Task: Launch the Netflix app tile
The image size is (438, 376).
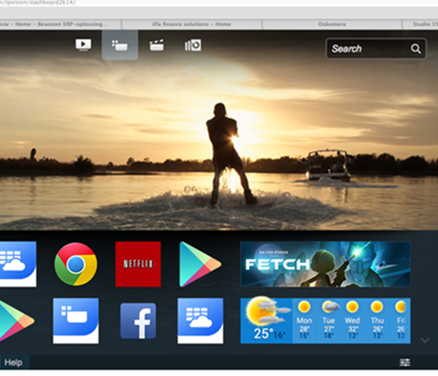Action: (x=138, y=264)
